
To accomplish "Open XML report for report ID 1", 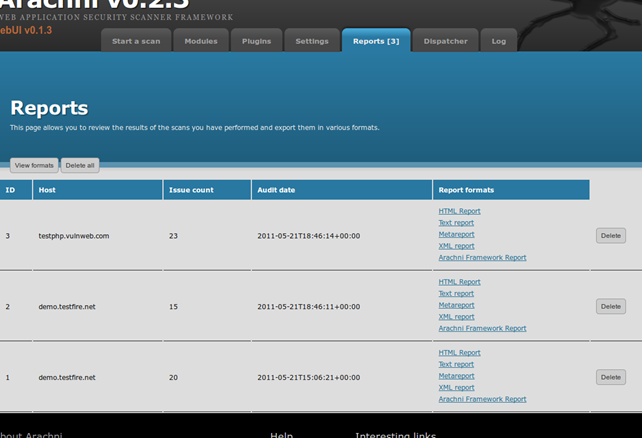I will point(456,388).
